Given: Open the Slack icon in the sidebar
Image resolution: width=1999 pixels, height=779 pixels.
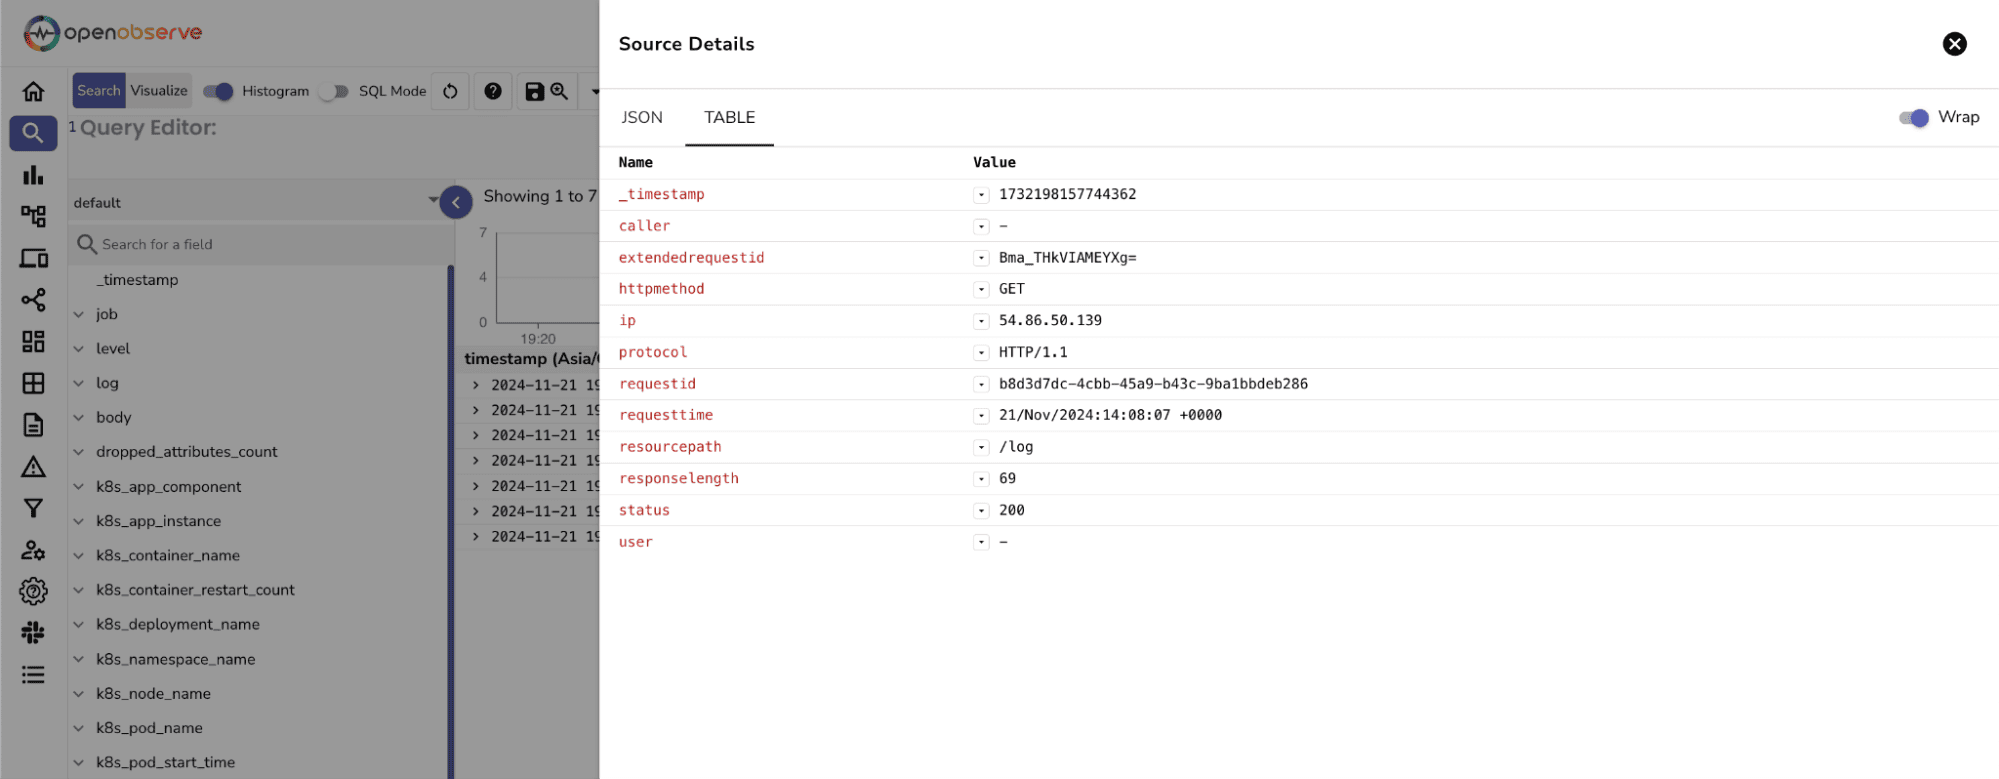Looking at the screenshot, I should (32, 632).
